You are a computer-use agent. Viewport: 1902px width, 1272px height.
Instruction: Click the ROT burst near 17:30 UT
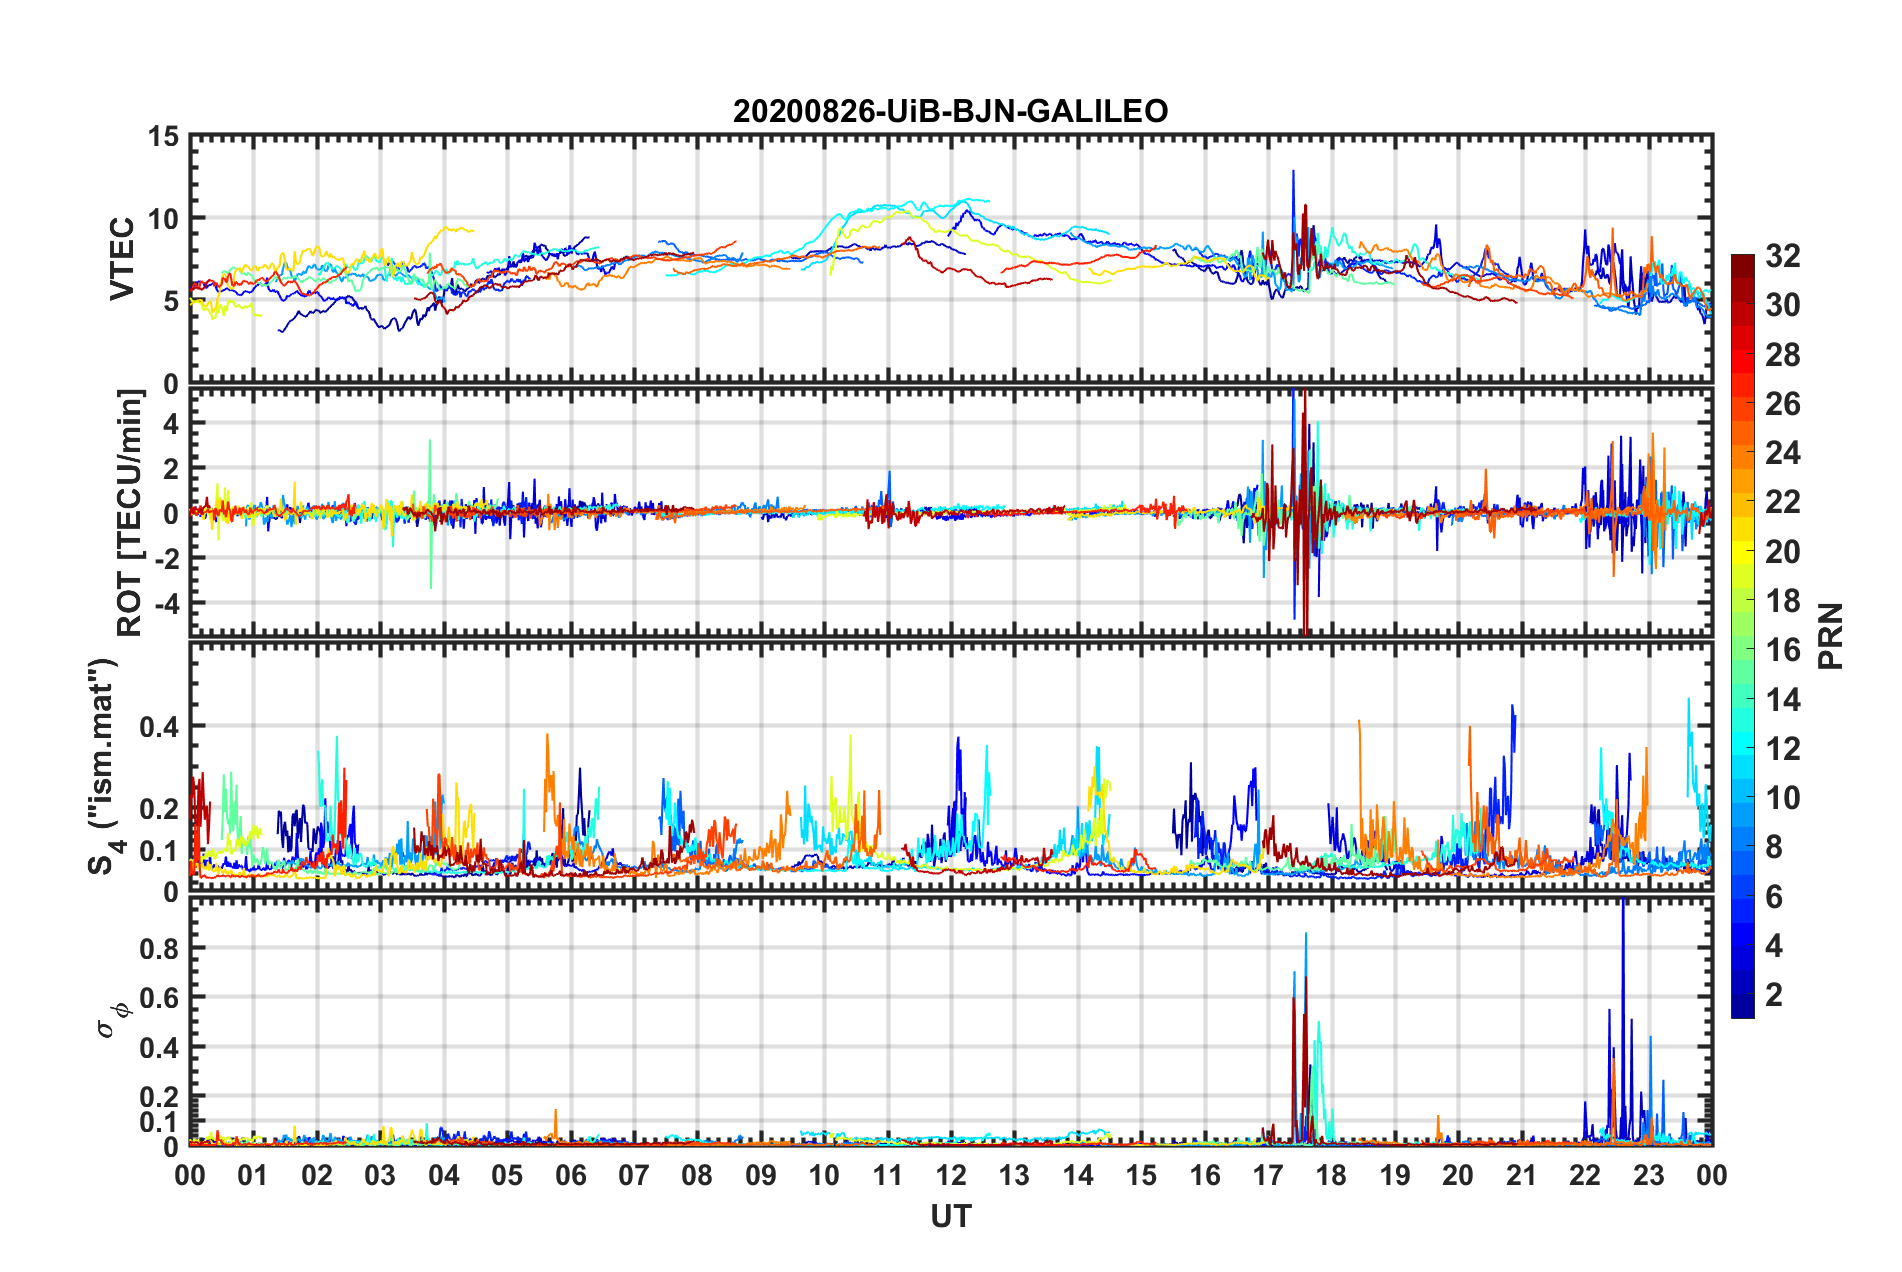click(1304, 511)
